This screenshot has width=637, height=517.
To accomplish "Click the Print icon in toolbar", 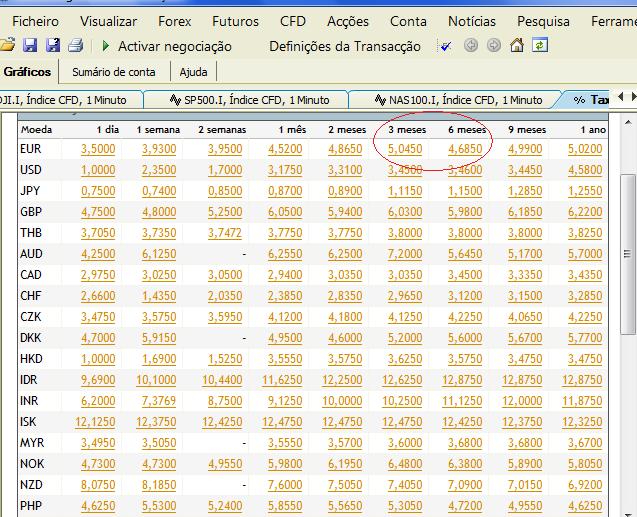I will 76,45.
